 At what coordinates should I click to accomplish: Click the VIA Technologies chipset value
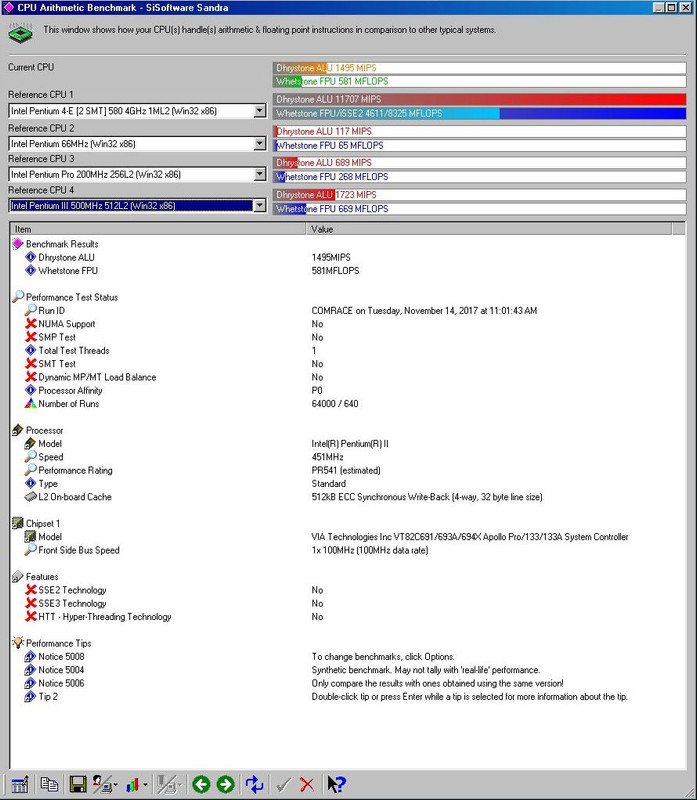point(470,536)
